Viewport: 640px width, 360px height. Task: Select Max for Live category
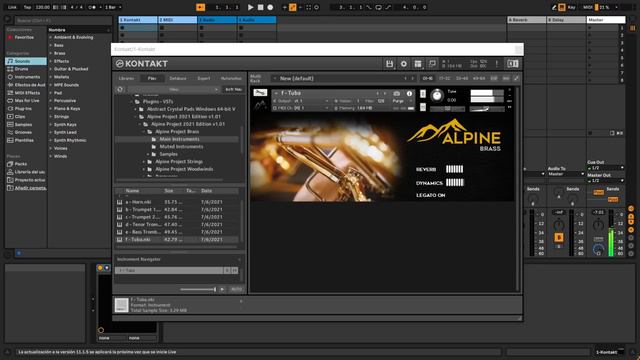[26, 101]
